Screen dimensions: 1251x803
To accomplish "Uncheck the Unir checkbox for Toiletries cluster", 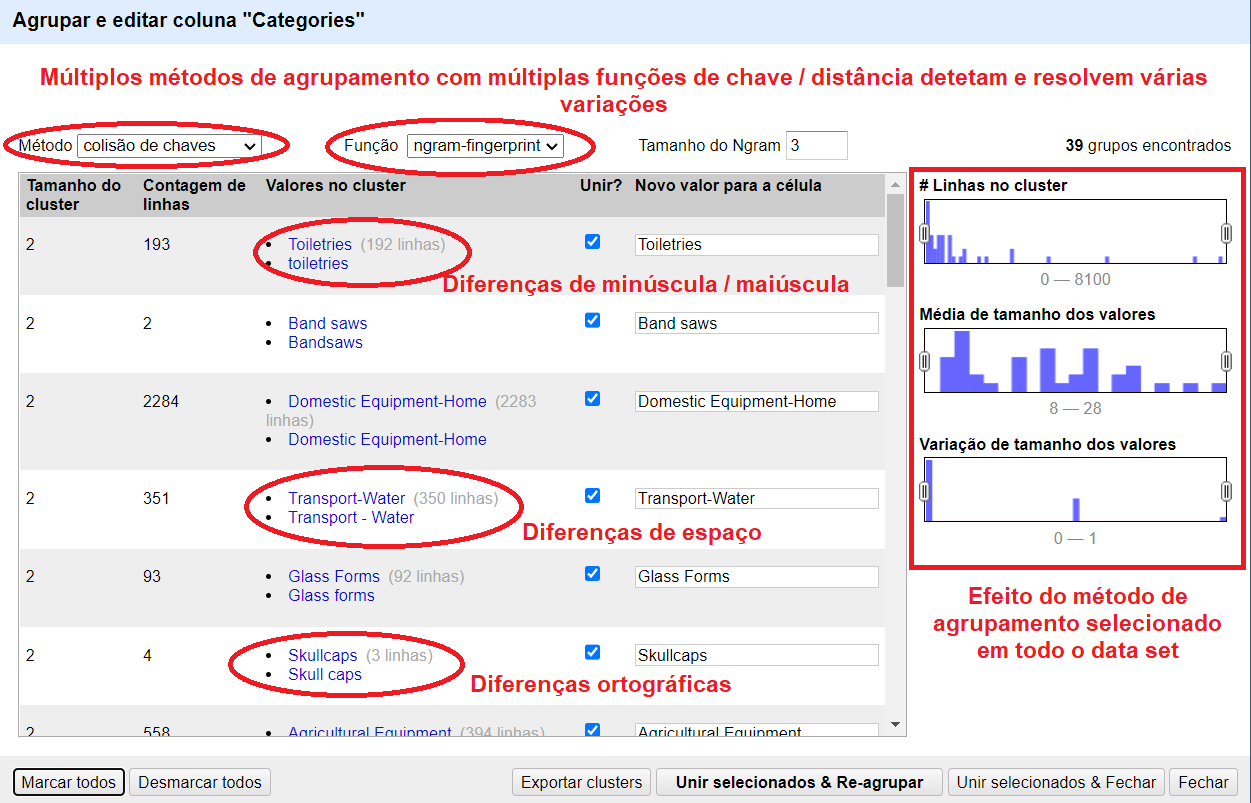I will pos(594,241).
